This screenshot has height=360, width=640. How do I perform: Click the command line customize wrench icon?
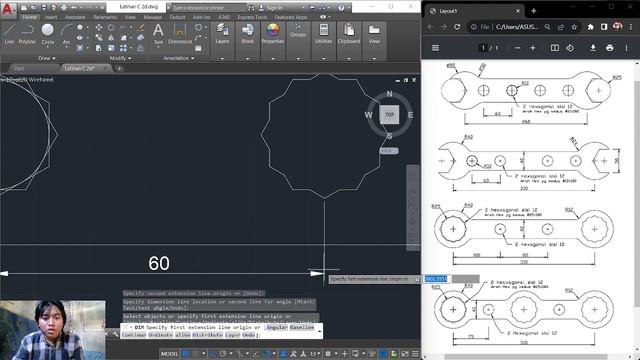(x=116, y=334)
